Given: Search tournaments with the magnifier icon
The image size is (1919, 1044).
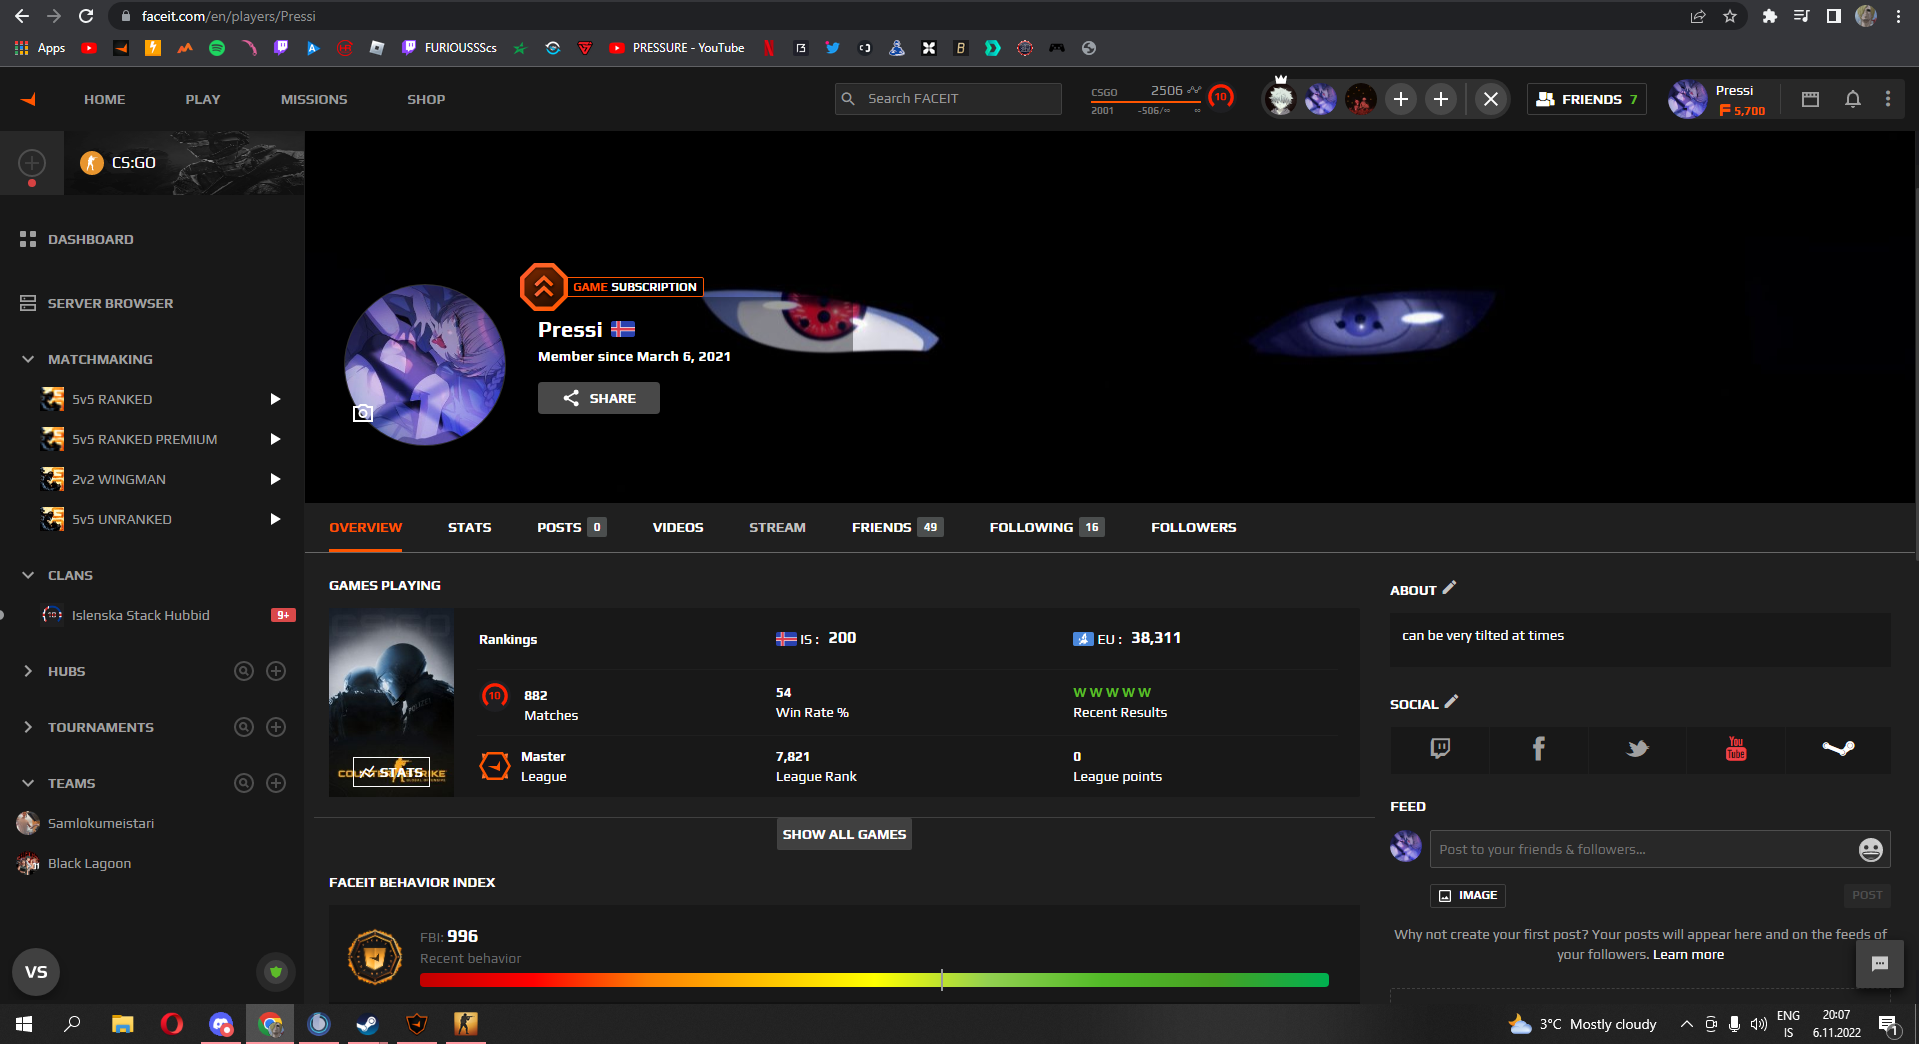Looking at the screenshot, I should tap(244, 727).
